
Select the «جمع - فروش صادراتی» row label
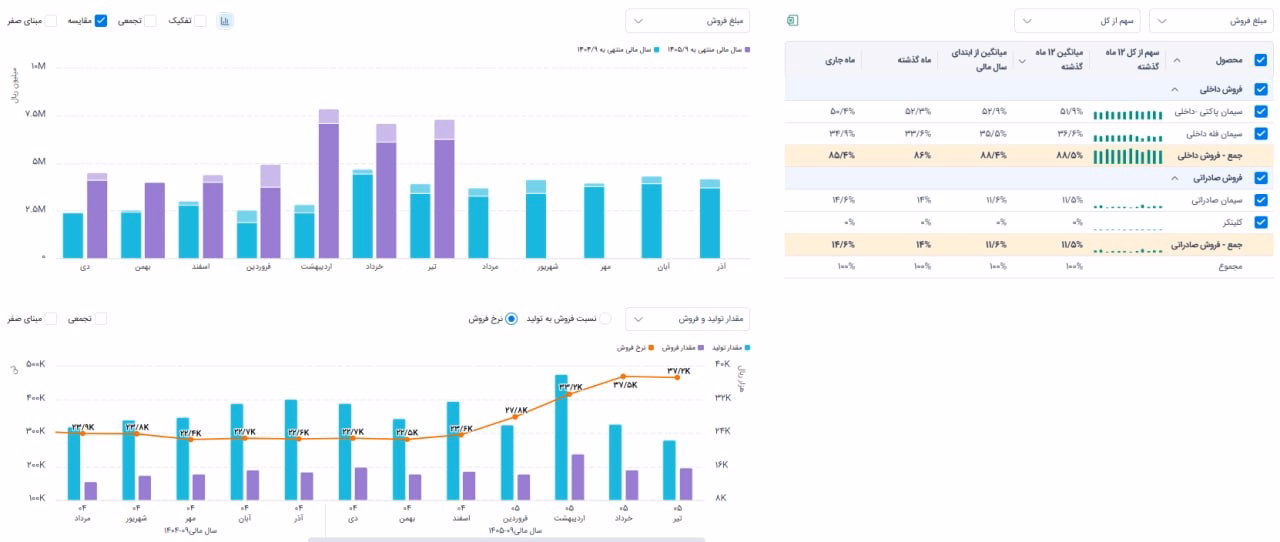click(x=1206, y=244)
